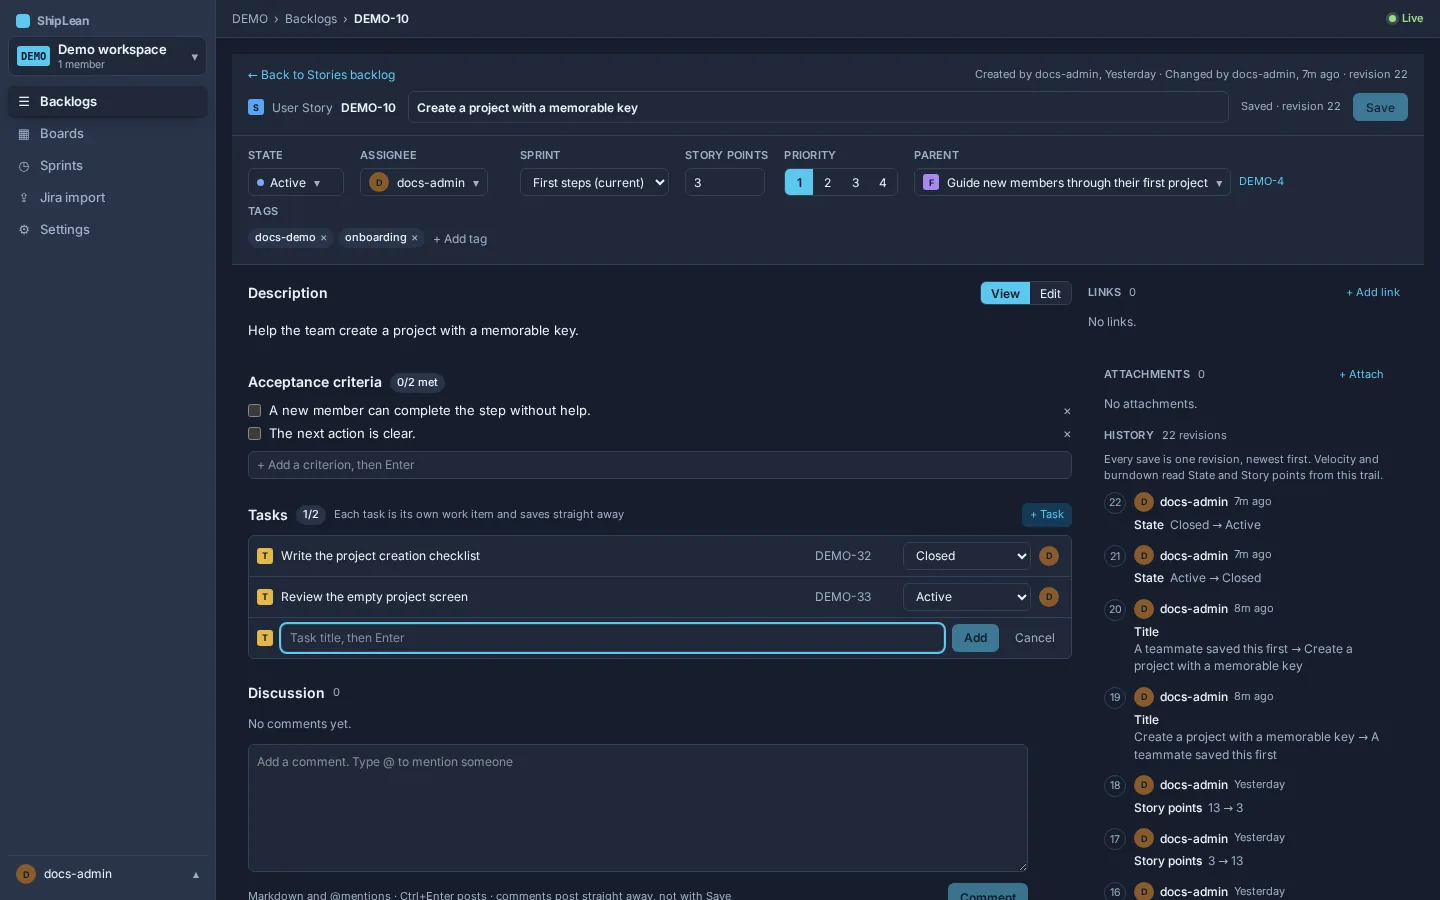Click the Save button

pyautogui.click(x=1380, y=107)
